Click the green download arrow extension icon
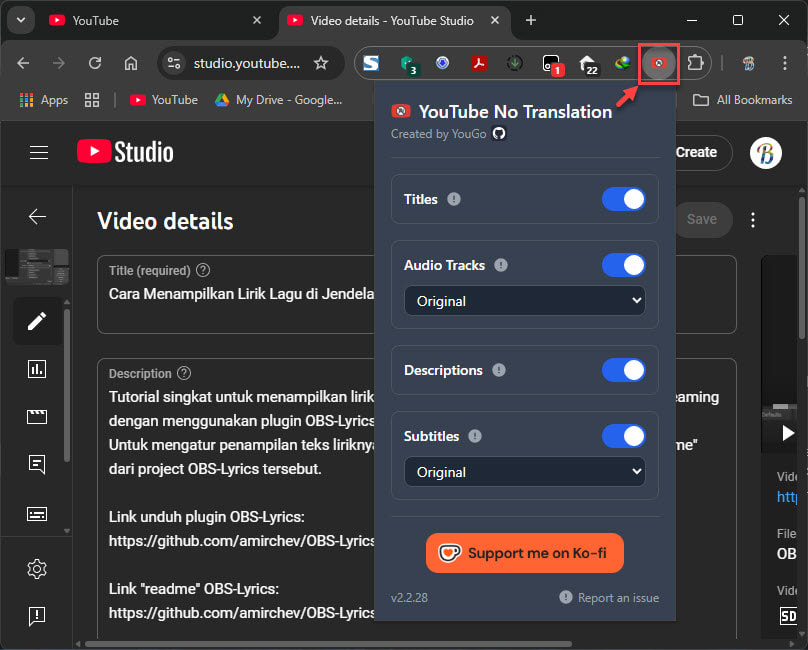This screenshot has width=808, height=650. pyautogui.click(x=514, y=63)
